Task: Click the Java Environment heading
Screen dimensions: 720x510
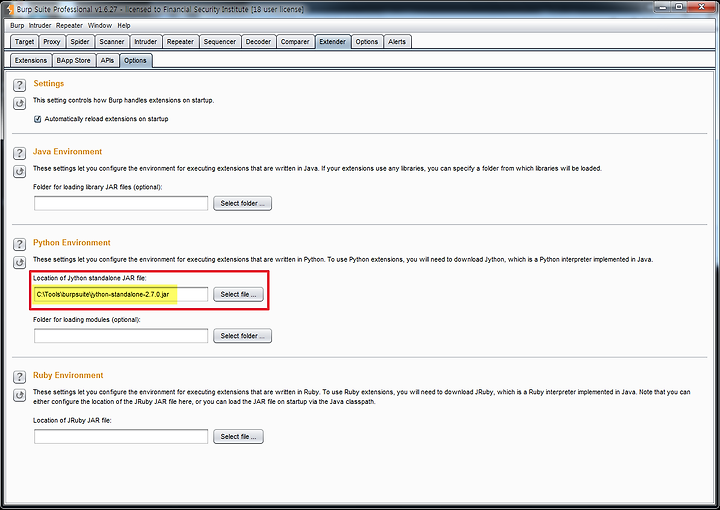Action: coord(68,151)
